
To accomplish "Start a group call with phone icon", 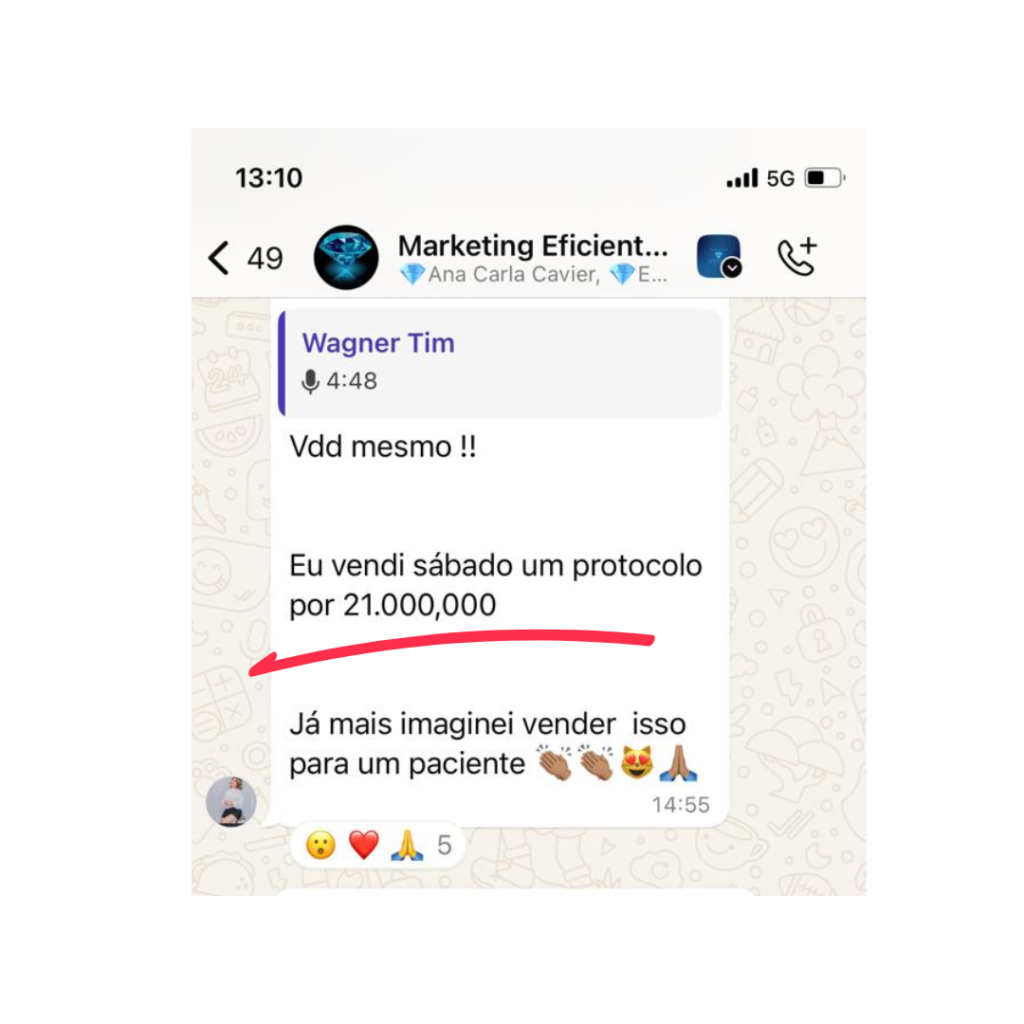I will 797,256.
